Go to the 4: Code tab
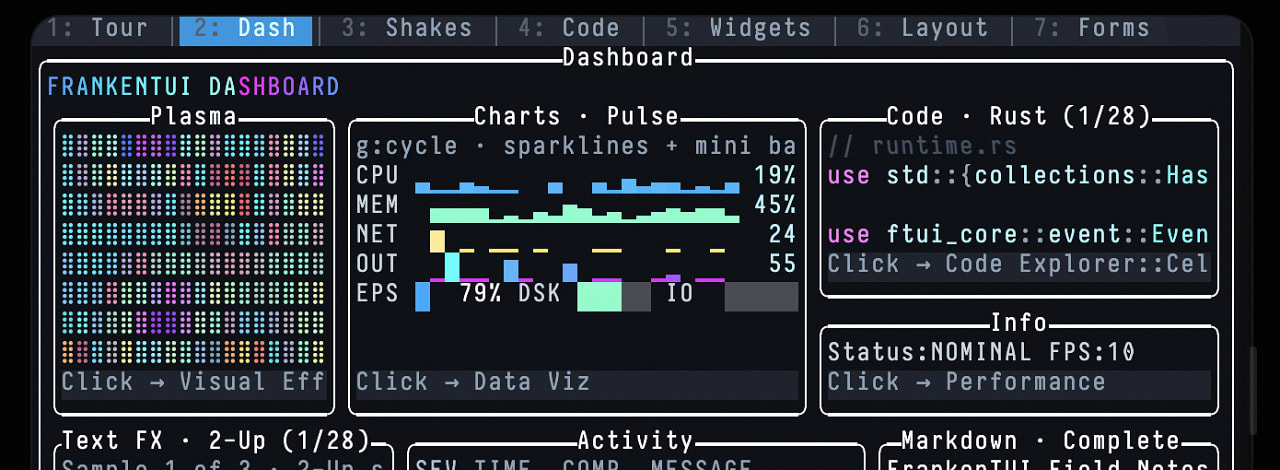This screenshot has height=470, width=1280. 569,29
